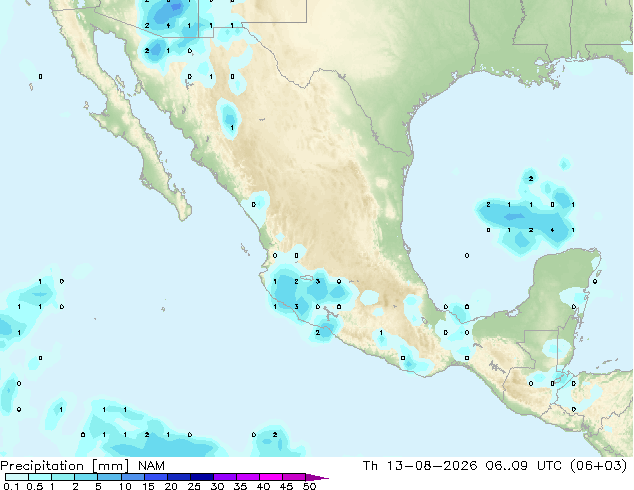Select the lightest 0.1–0.5 mm legend swatch
The image size is (634, 490).
click(17, 477)
